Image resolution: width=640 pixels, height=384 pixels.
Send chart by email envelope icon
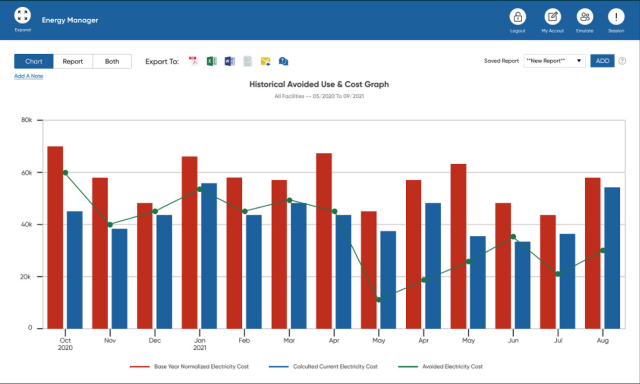(265, 62)
